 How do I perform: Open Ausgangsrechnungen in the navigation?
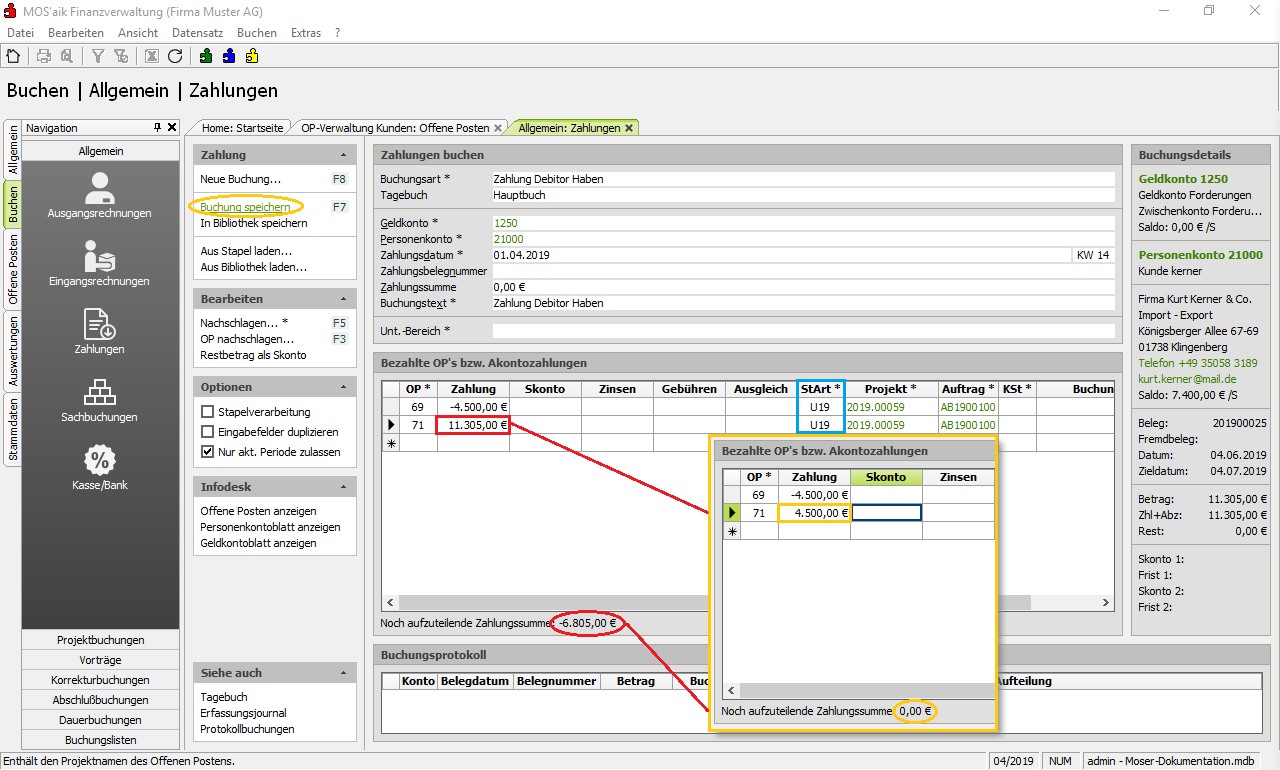[x=99, y=195]
